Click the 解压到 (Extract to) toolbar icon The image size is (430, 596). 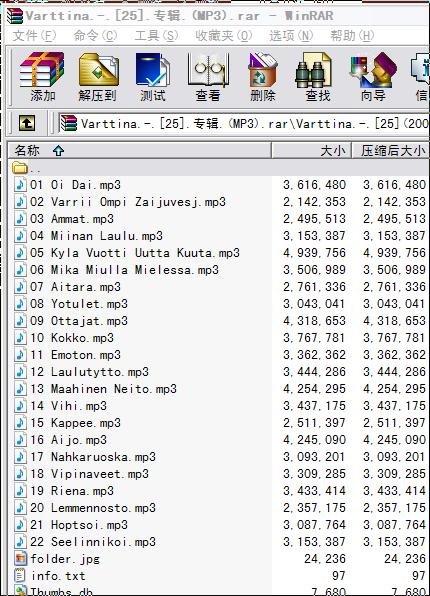pos(98,70)
